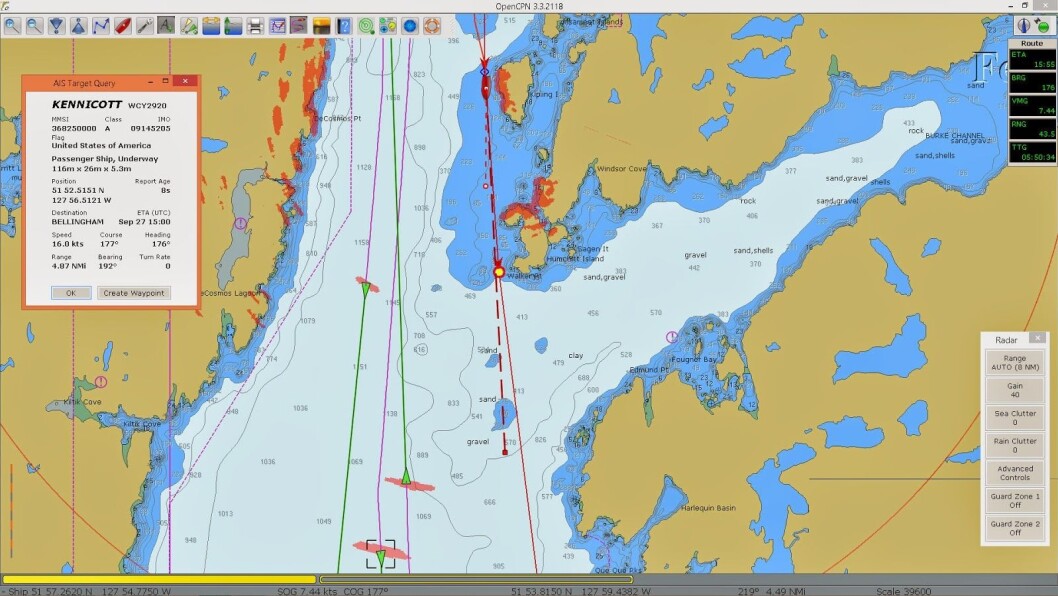Toggle ENC text display (A icon)
Image resolution: width=1058 pixels, height=596 pixels.
click(166, 26)
